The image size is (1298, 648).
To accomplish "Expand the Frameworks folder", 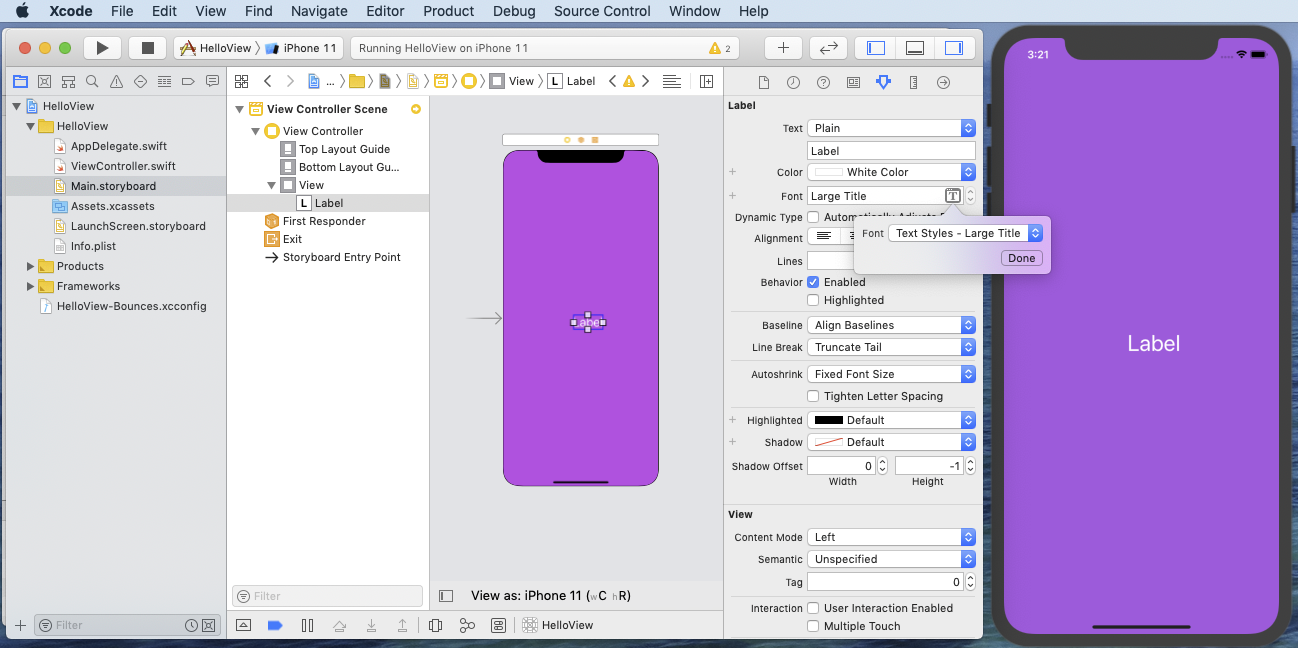I will click(x=31, y=286).
